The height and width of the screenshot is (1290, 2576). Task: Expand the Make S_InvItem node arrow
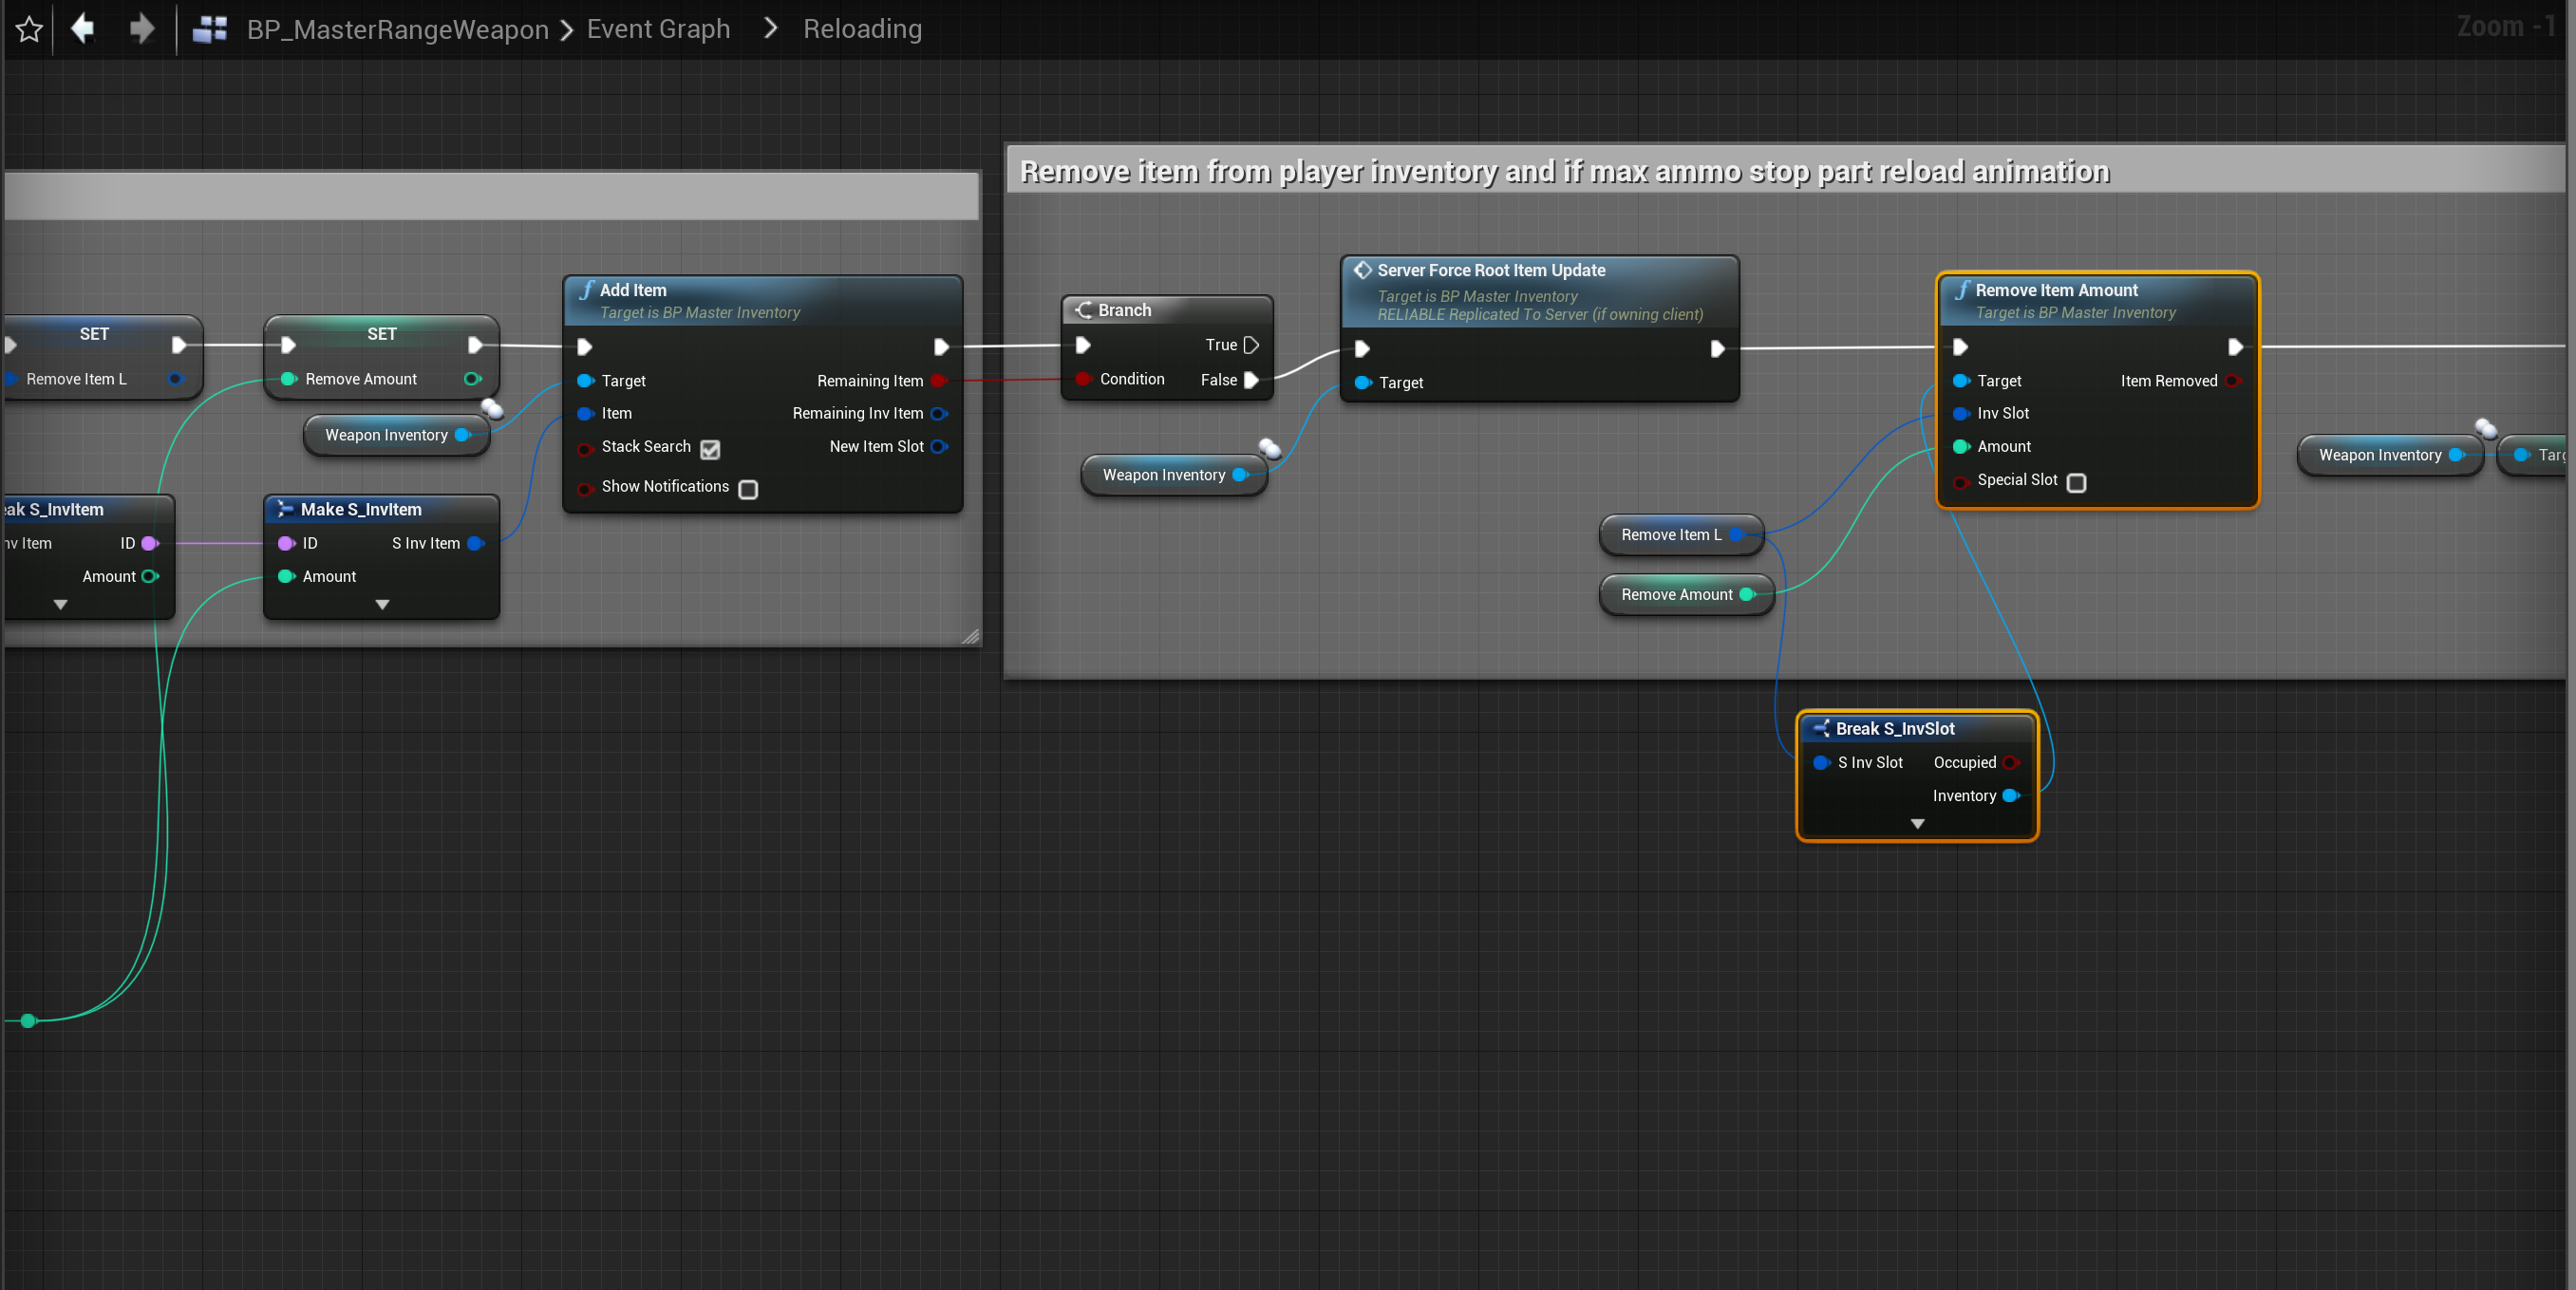(x=382, y=604)
